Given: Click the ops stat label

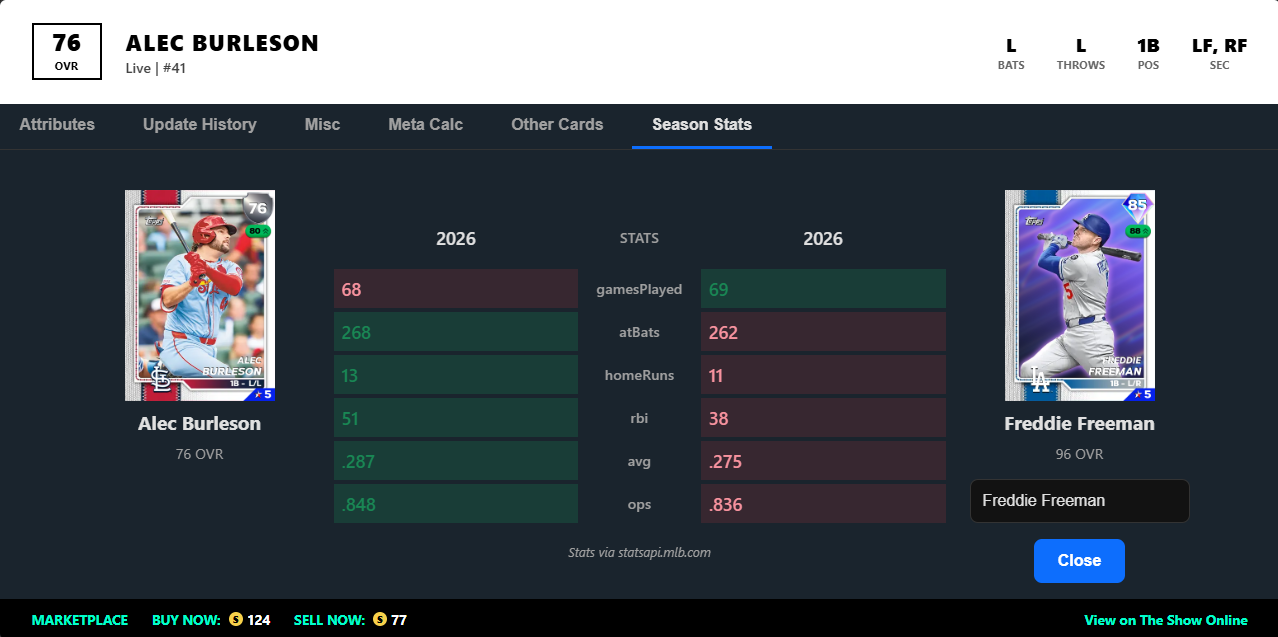Looking at the screenshot, I should (x=639, y=505).
